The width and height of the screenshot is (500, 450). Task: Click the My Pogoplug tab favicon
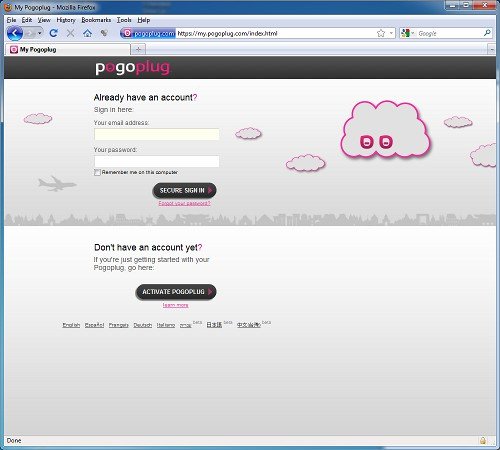click(x=14, y=50)
